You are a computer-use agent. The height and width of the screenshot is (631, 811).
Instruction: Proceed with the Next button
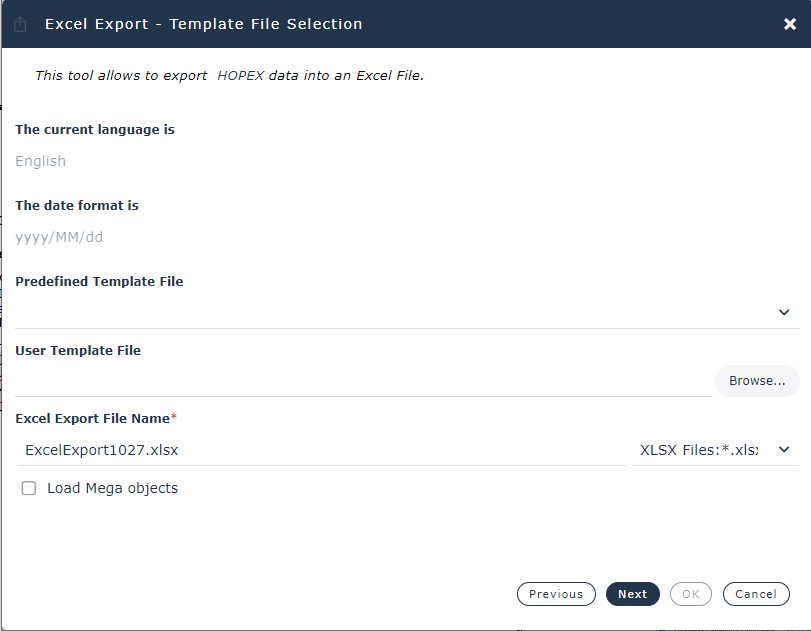pyautogui.click(x=633, y=594)
